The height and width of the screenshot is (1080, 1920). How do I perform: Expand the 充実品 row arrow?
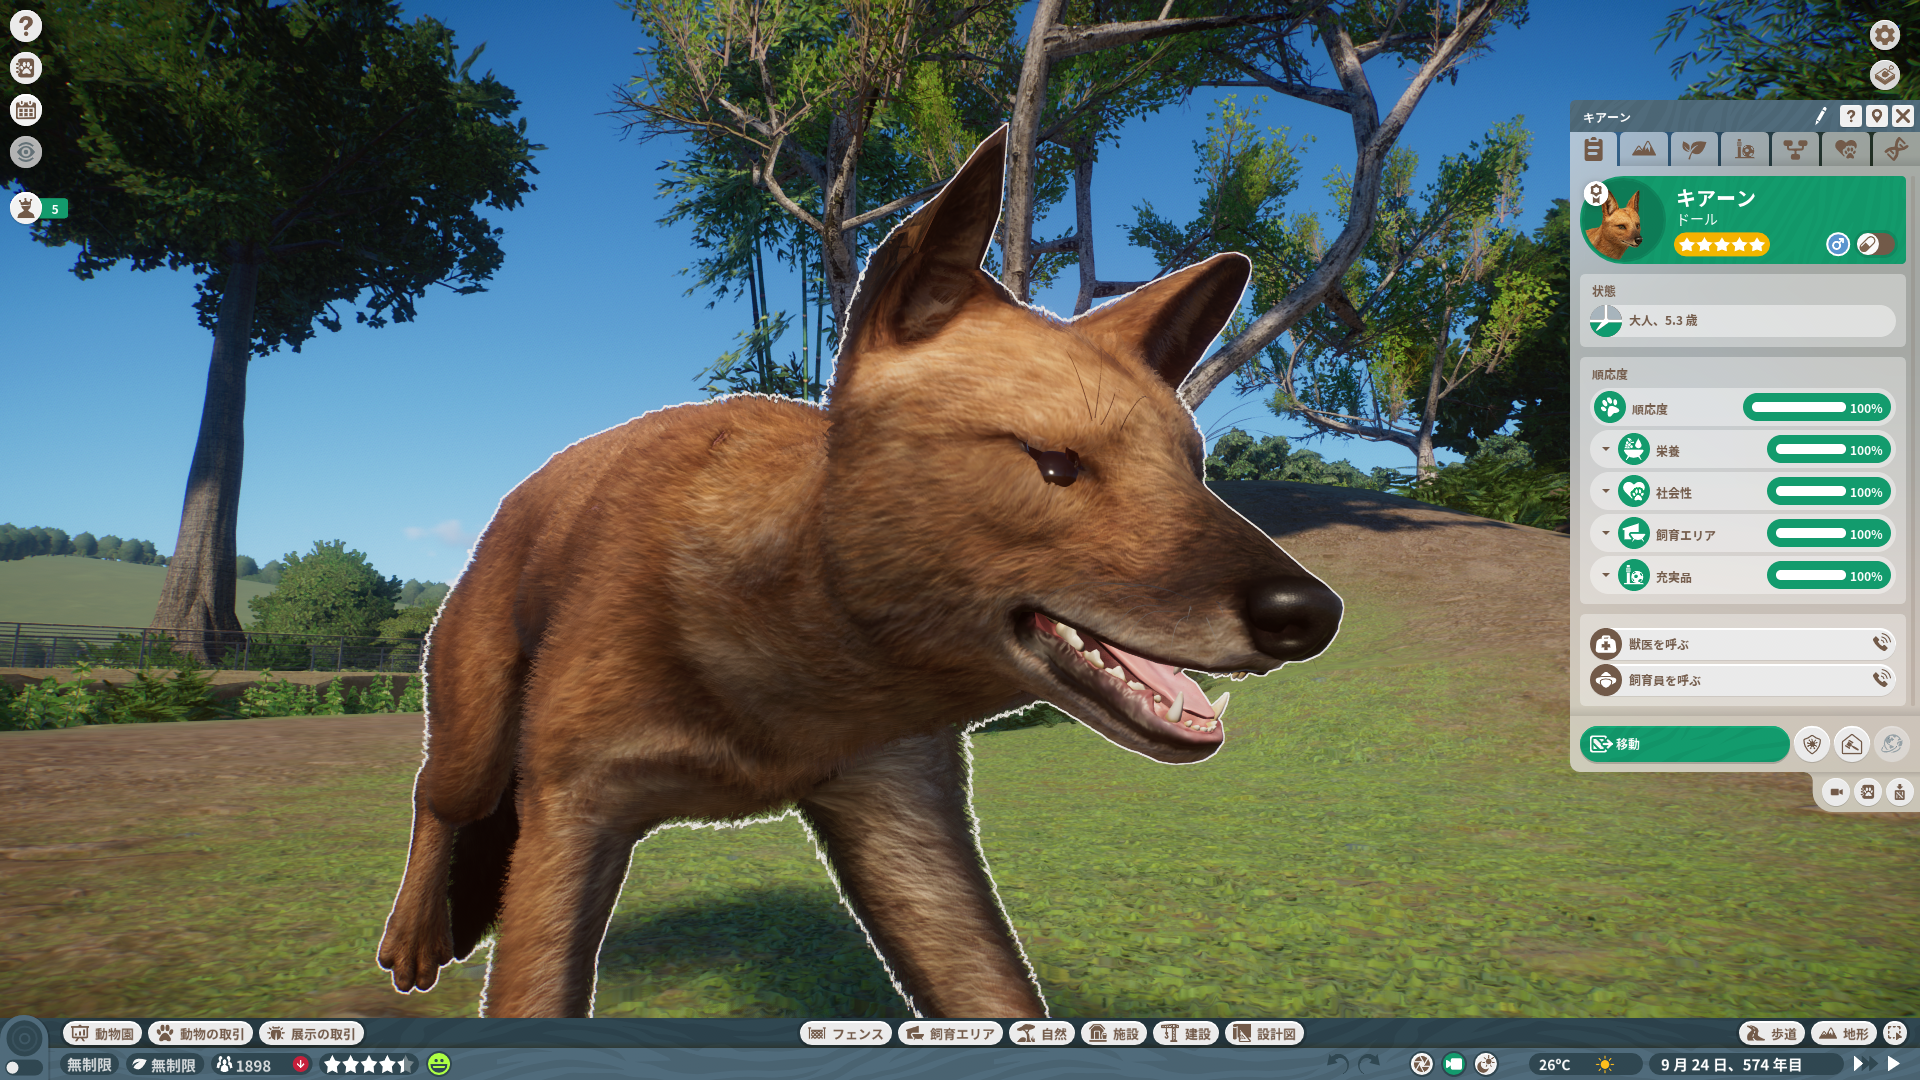(x=1606, y=575)
